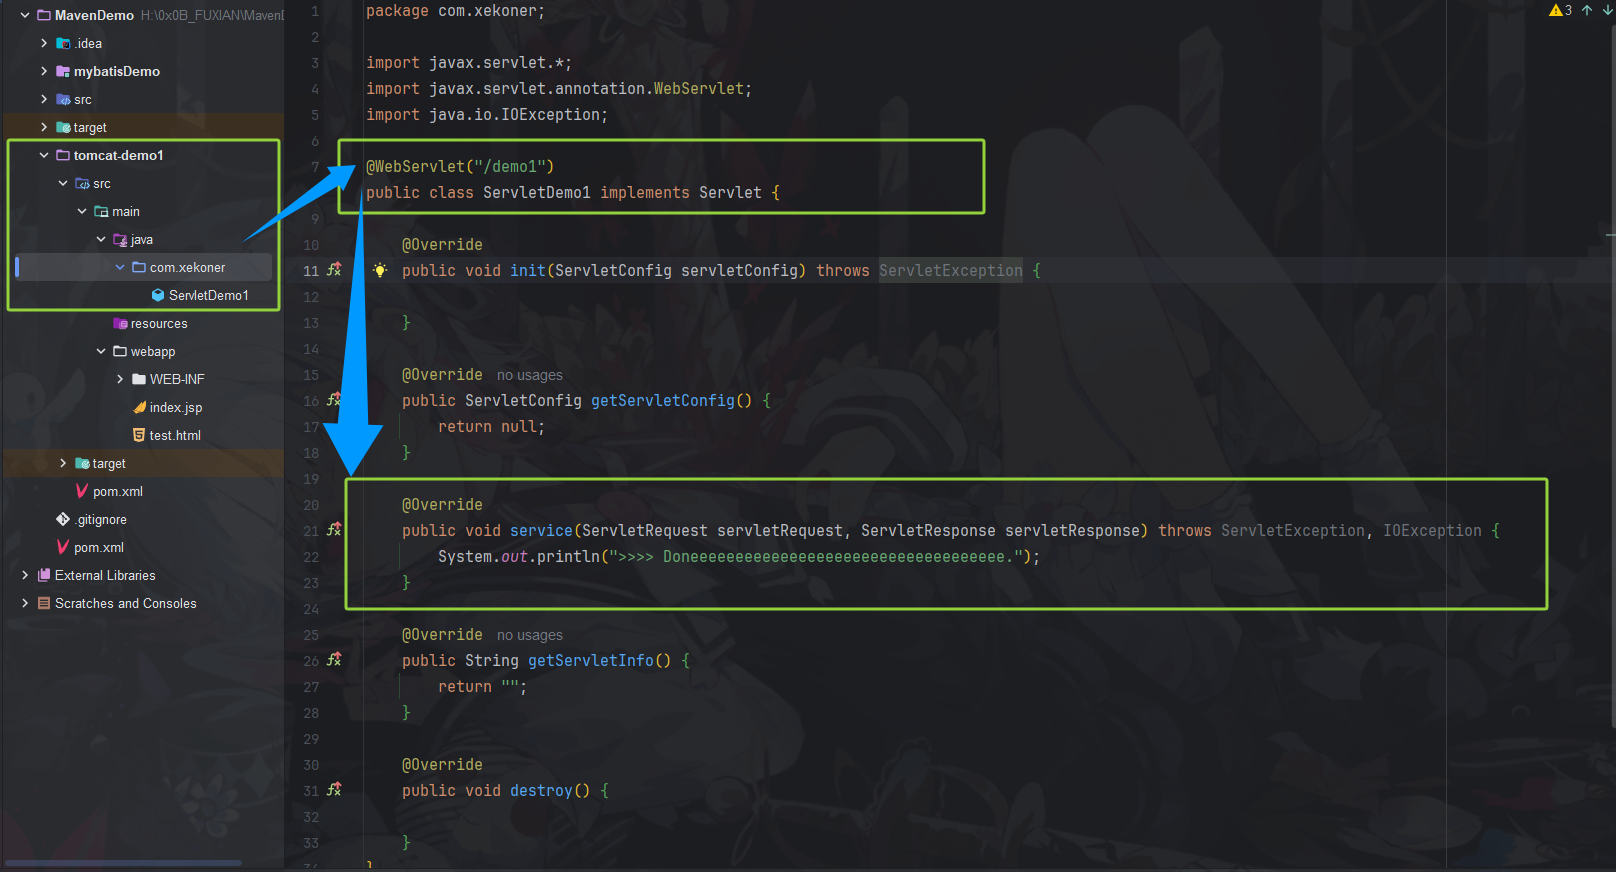Click no usages hint above getServletConfig
The image size is (1616, 872).
[530, 375]
